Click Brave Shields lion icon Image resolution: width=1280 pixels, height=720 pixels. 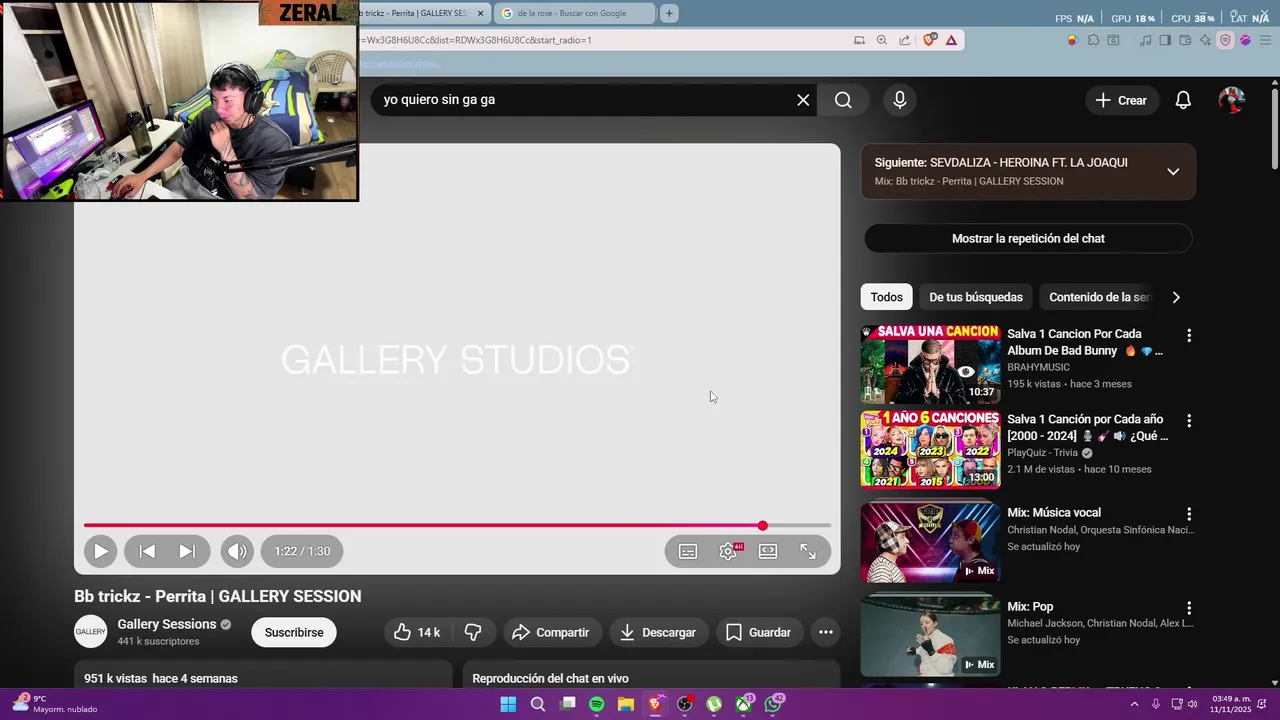(930, 40)
